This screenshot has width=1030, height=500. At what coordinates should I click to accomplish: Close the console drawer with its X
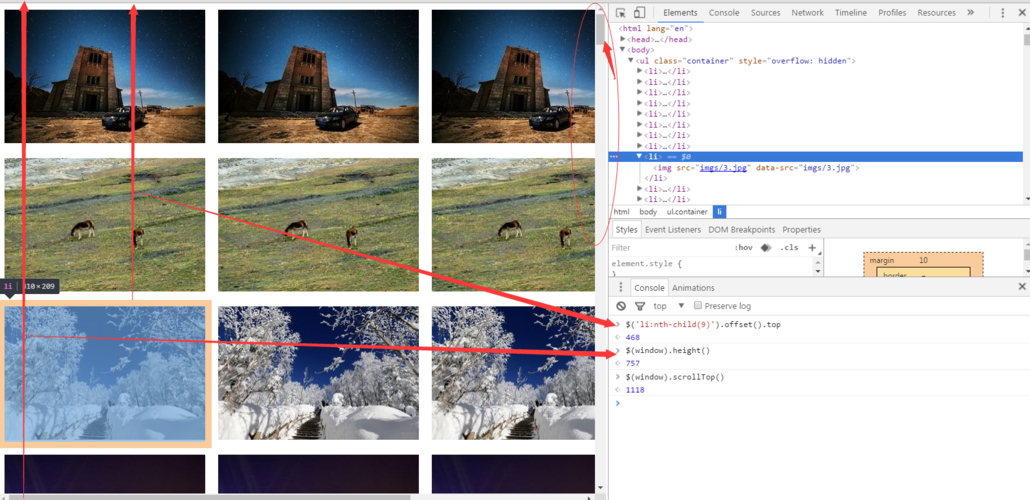1021,286
